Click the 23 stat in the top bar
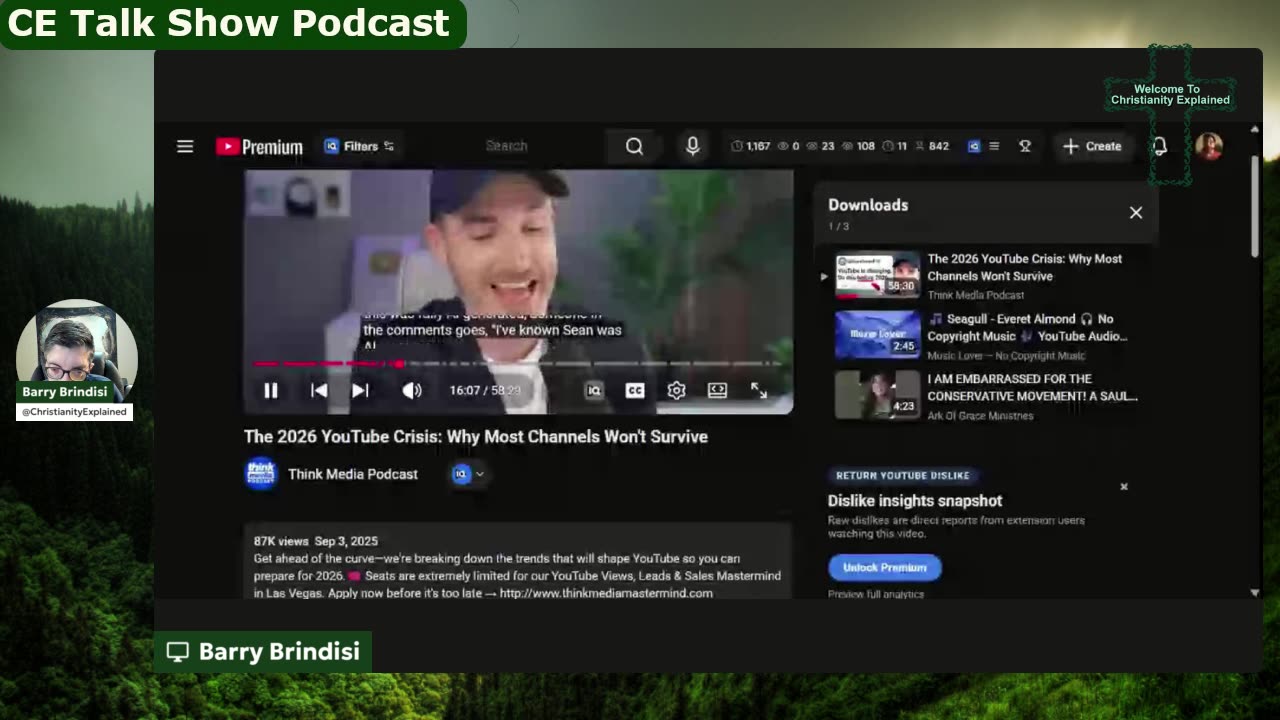Screen dimensions: 1280x720 [821, 146]
